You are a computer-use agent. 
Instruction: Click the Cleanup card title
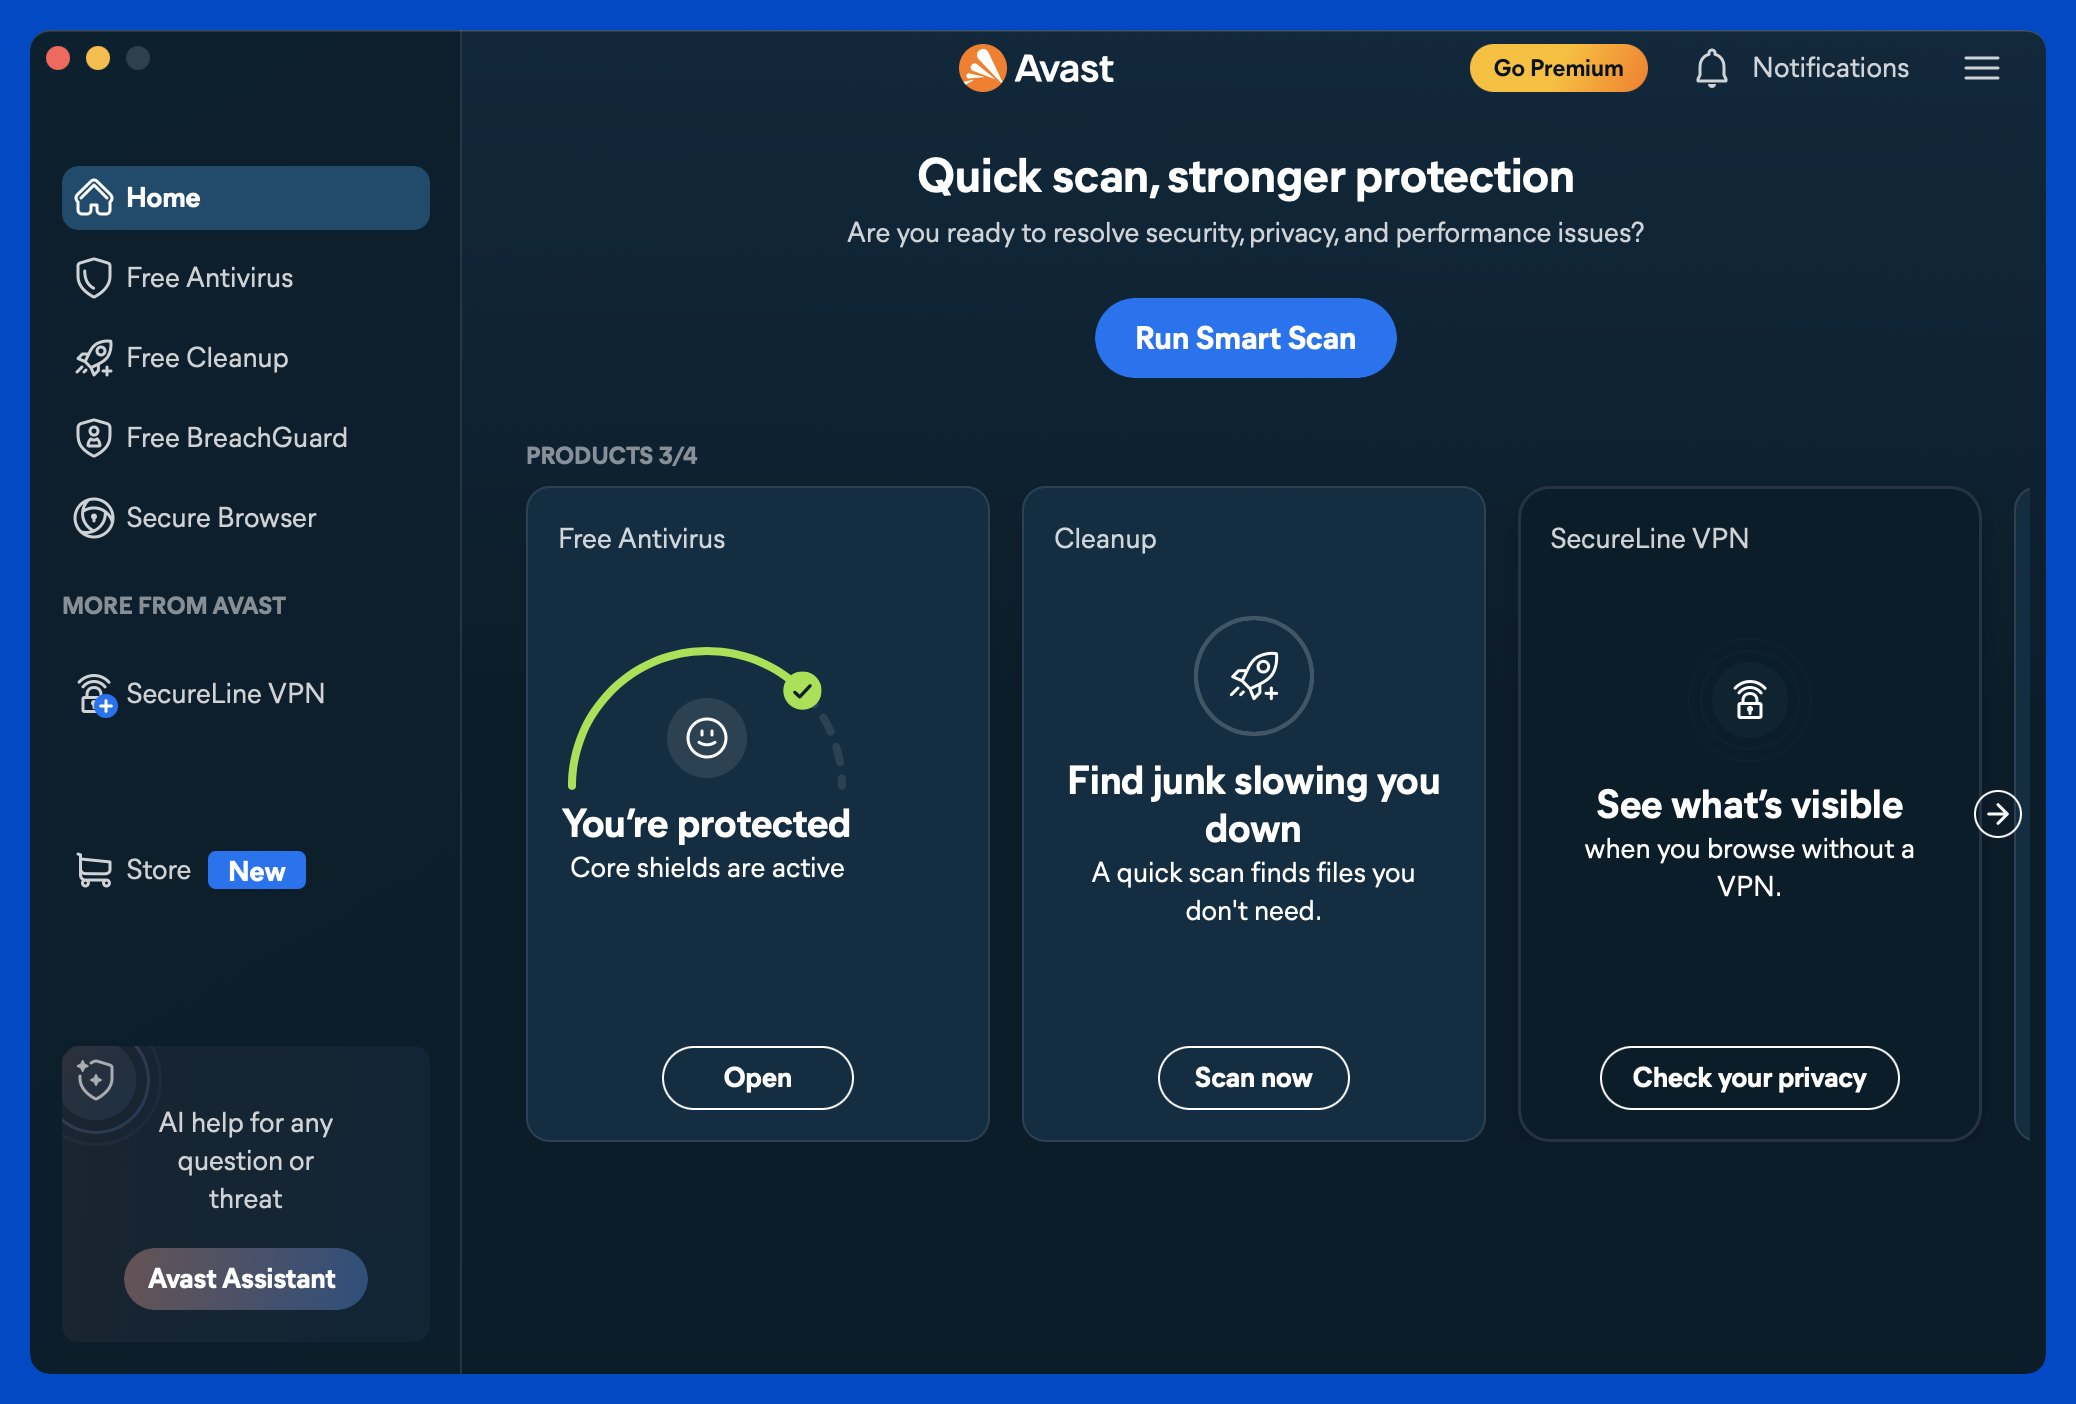[x=1105, y=539]
